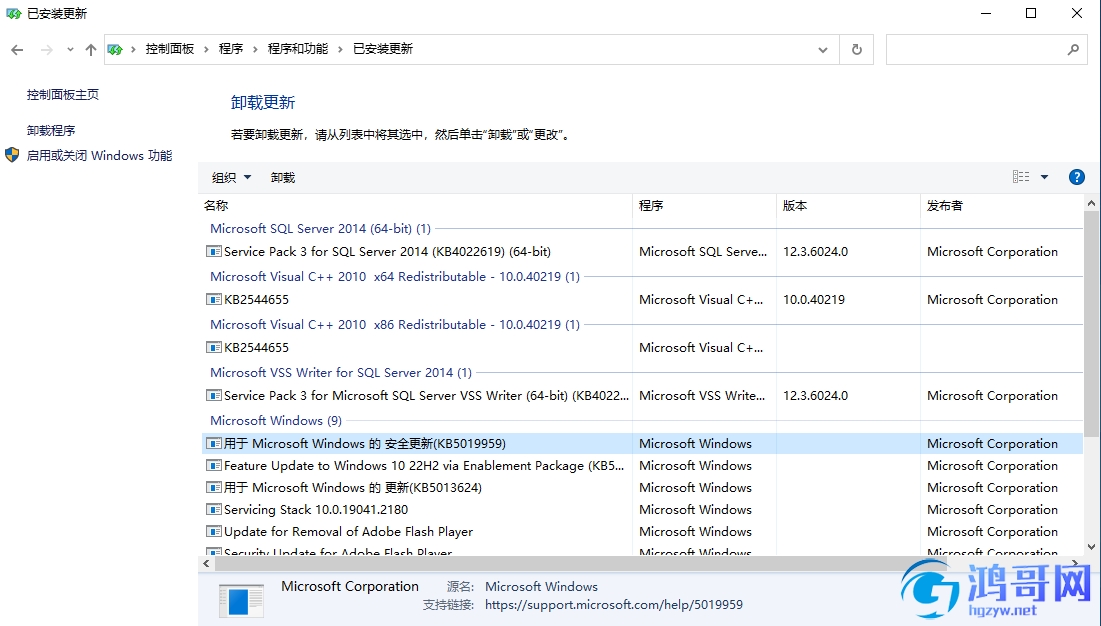Collapse Visual C++ 2010 x86 Redistributable group
Screen dimensions: 1101x626
[x=395, y=324]
